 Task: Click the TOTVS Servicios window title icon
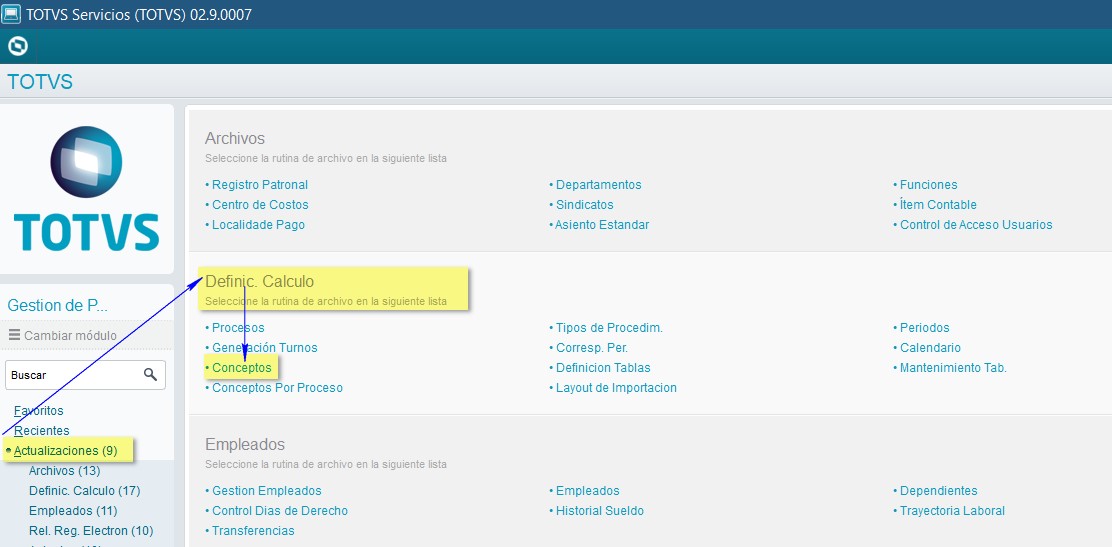11,13
